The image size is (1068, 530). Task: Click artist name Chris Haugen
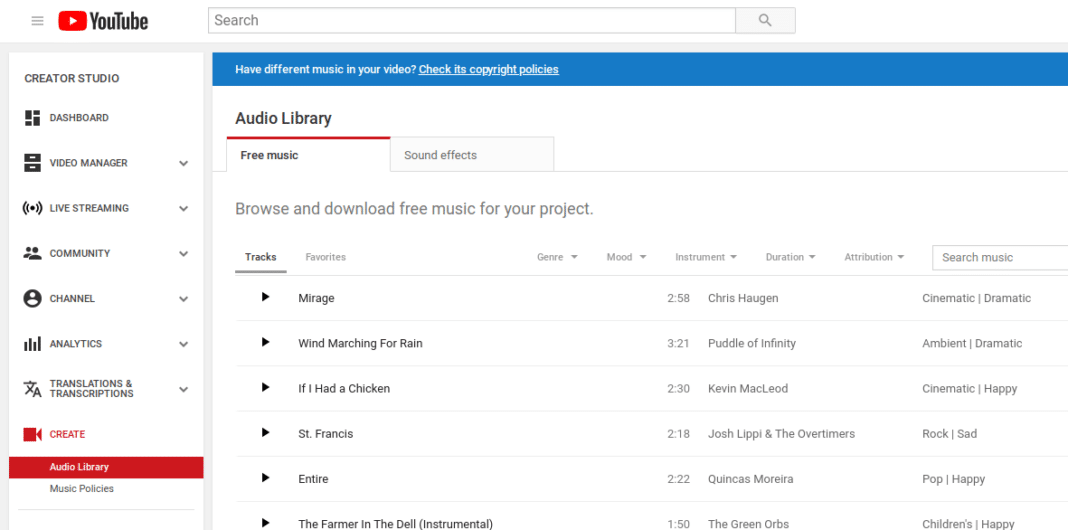tap(743, 298)
